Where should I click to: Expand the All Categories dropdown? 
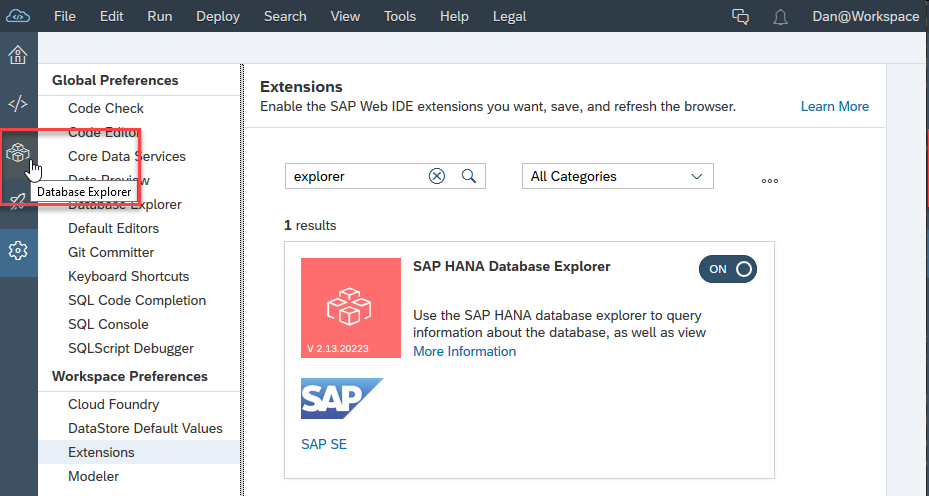(x=617, y=176)
